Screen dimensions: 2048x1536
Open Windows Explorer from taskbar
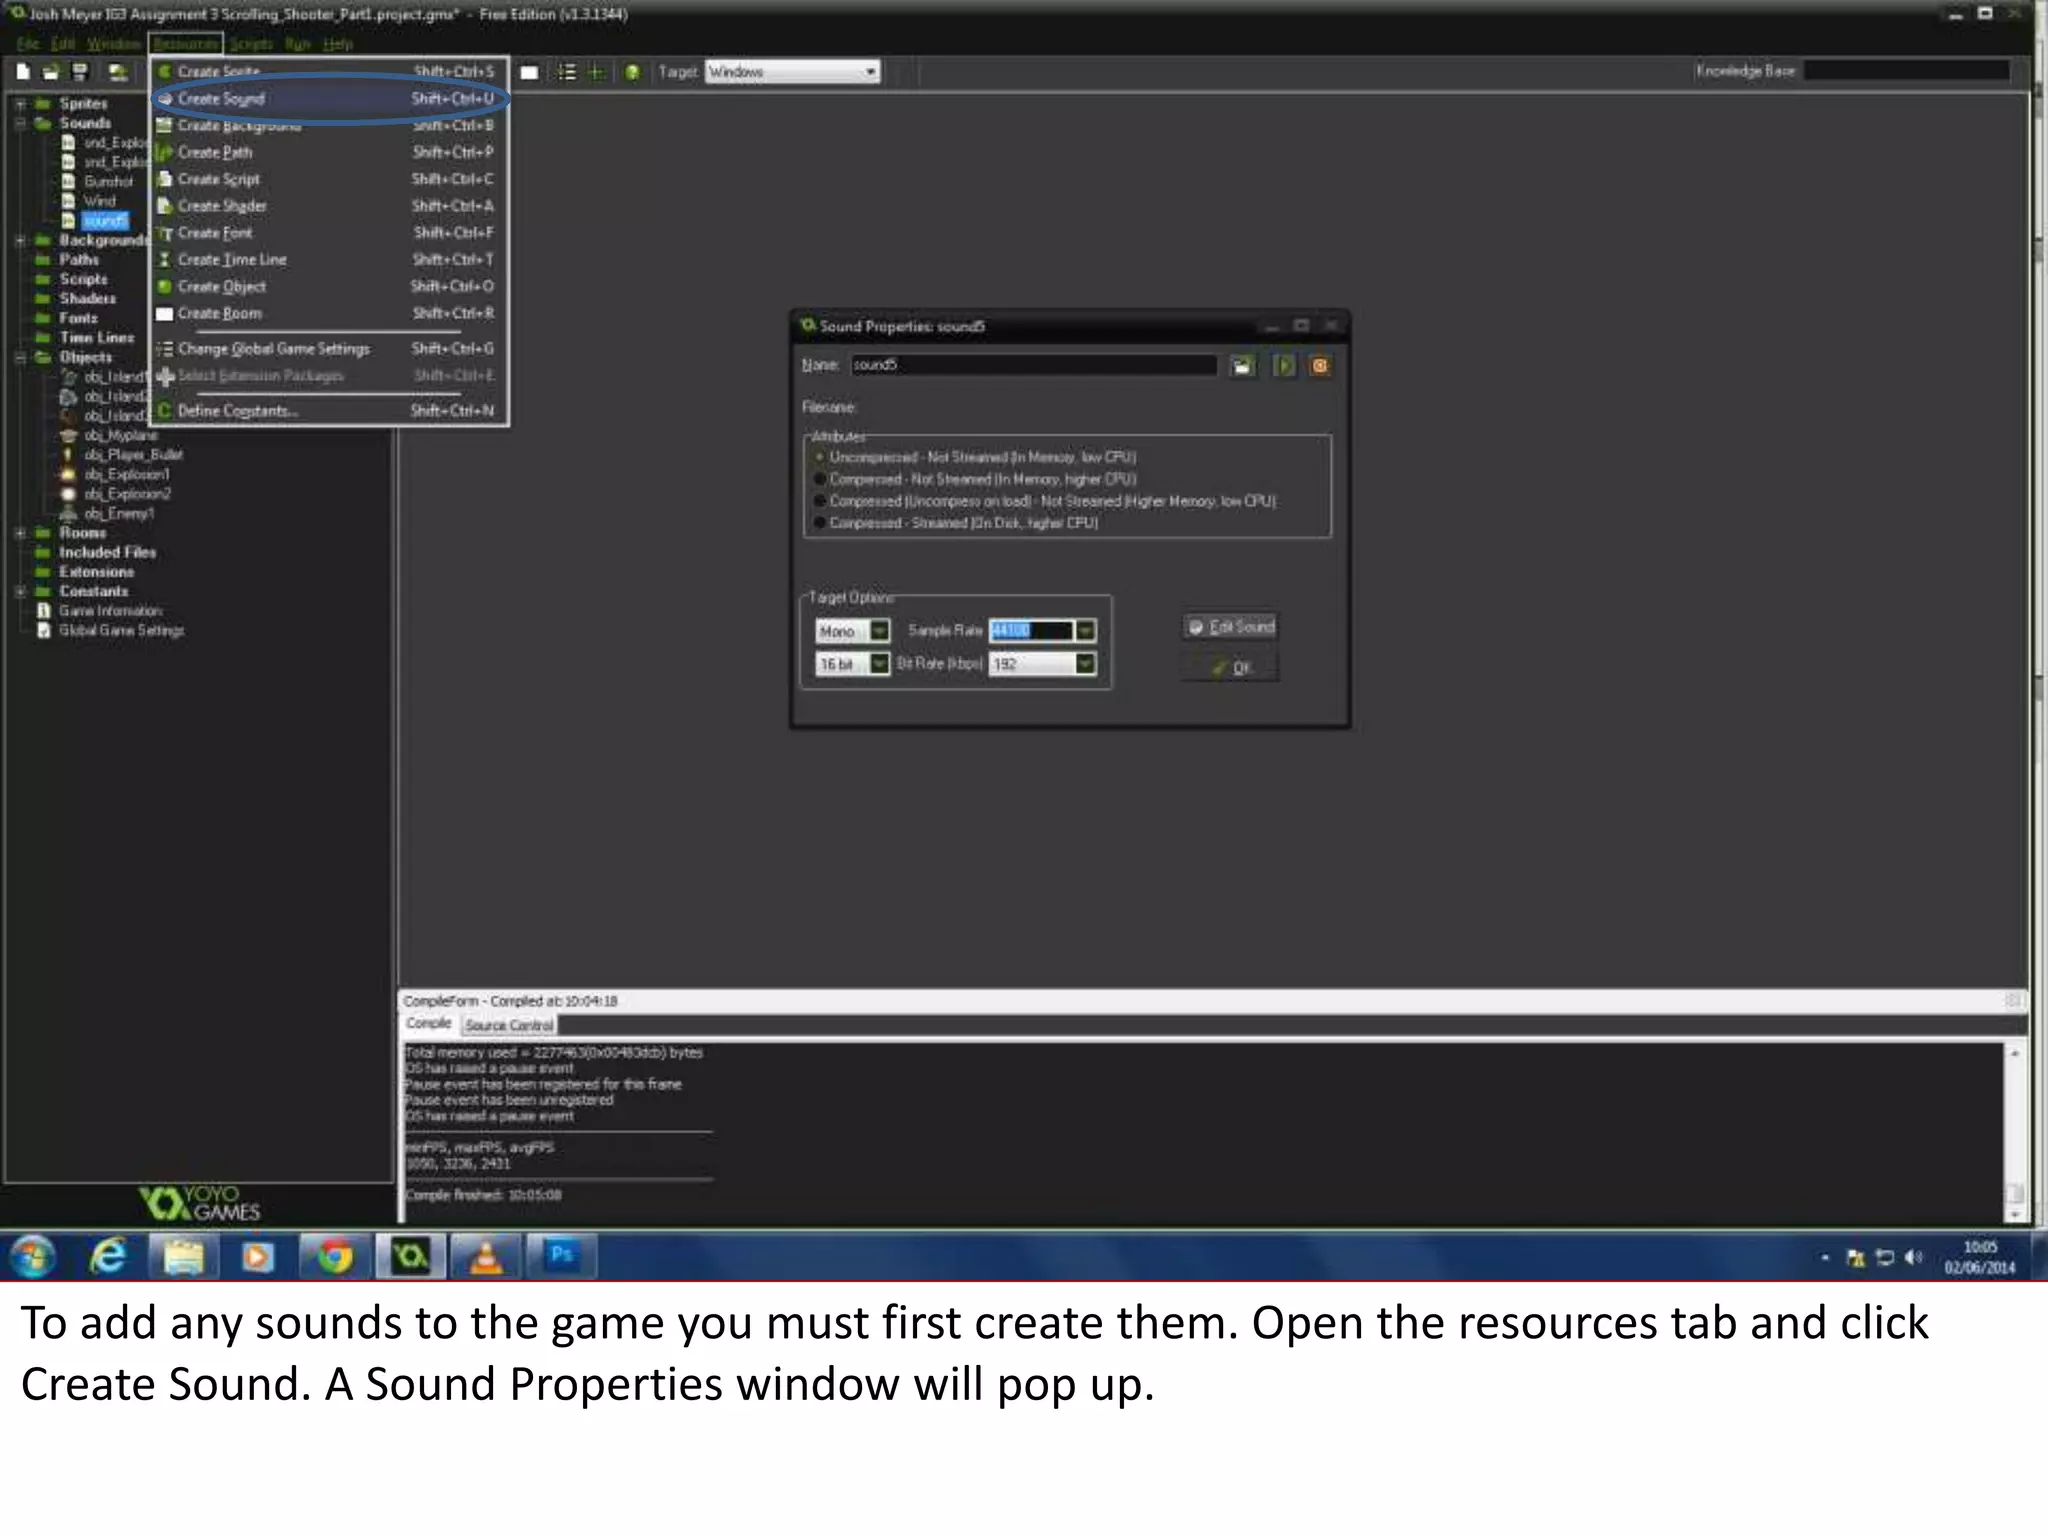point(183,1256)
